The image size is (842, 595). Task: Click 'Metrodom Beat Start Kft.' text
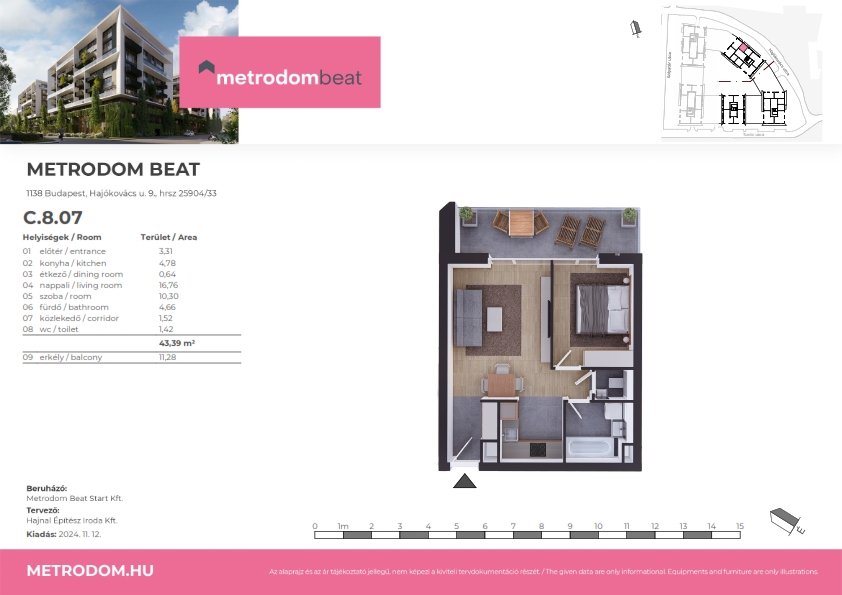point(75,498)
